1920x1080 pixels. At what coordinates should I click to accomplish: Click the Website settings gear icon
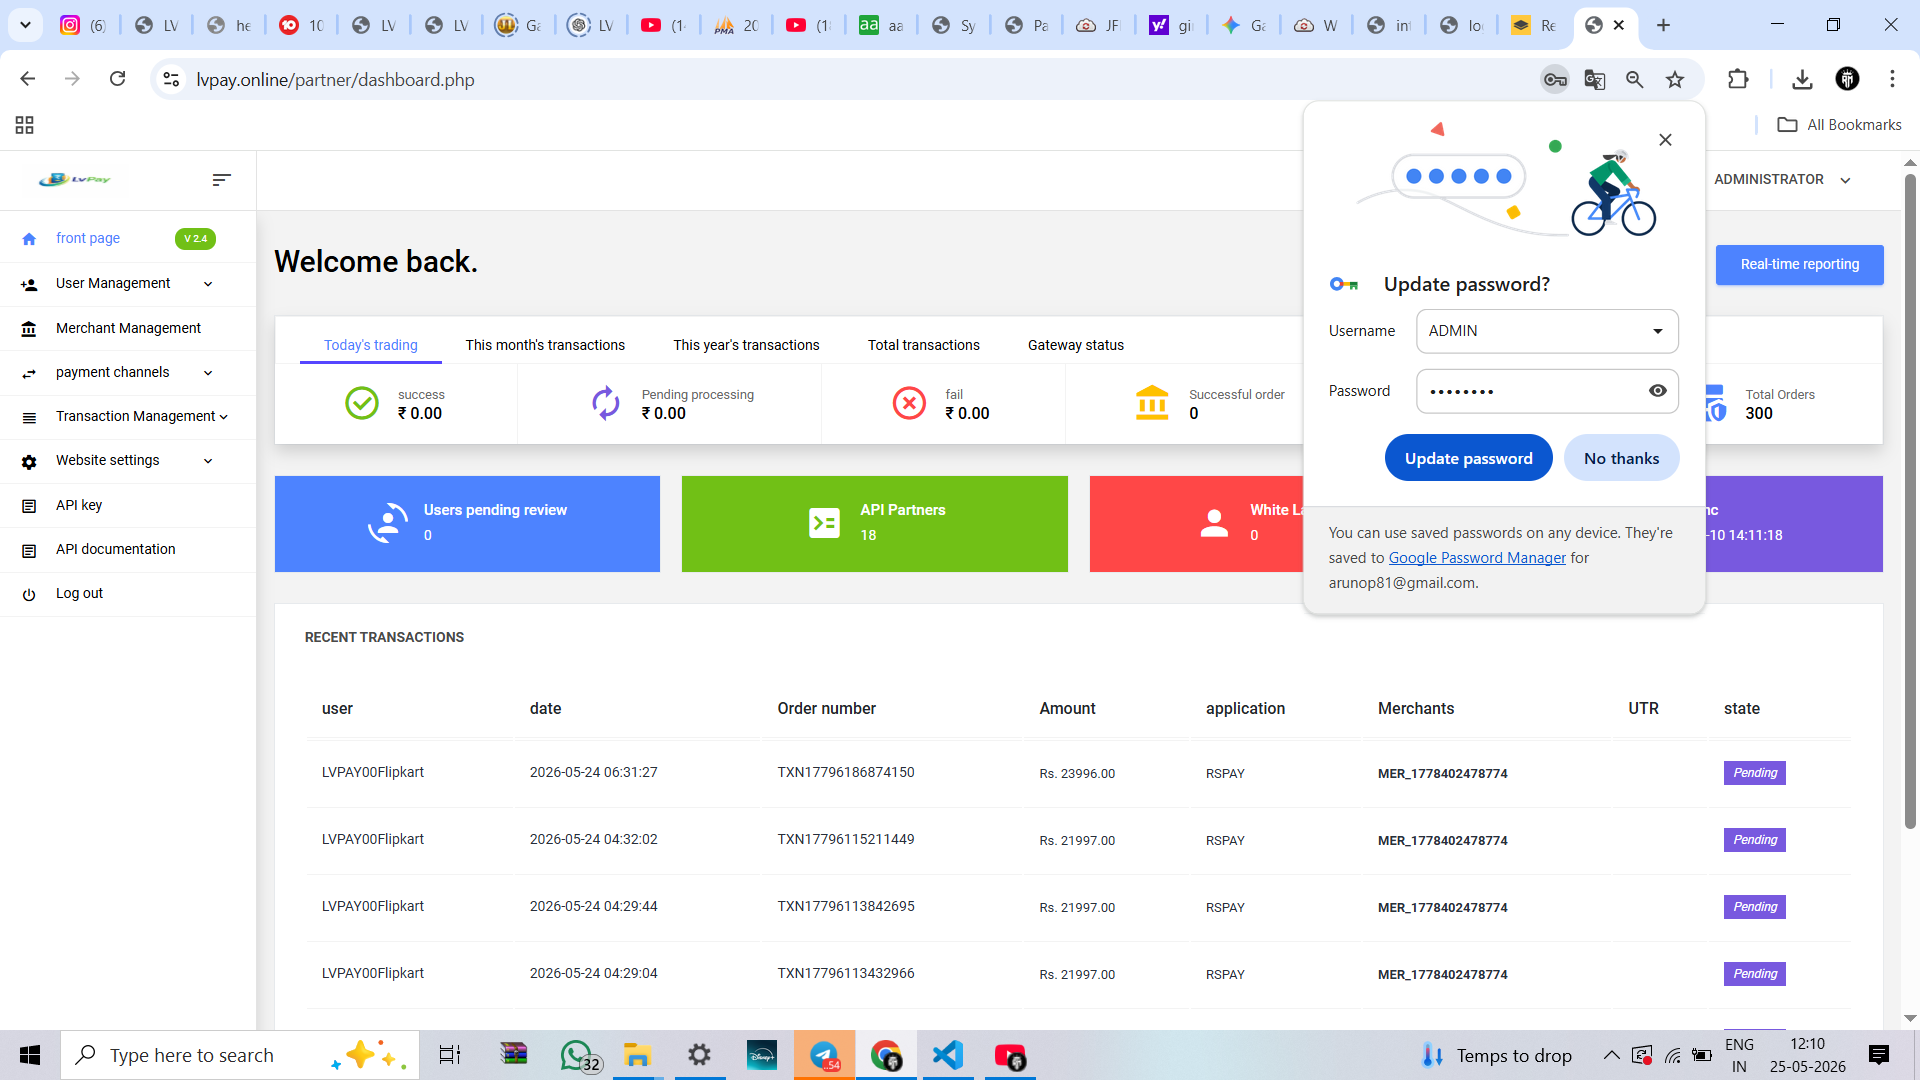29,462
